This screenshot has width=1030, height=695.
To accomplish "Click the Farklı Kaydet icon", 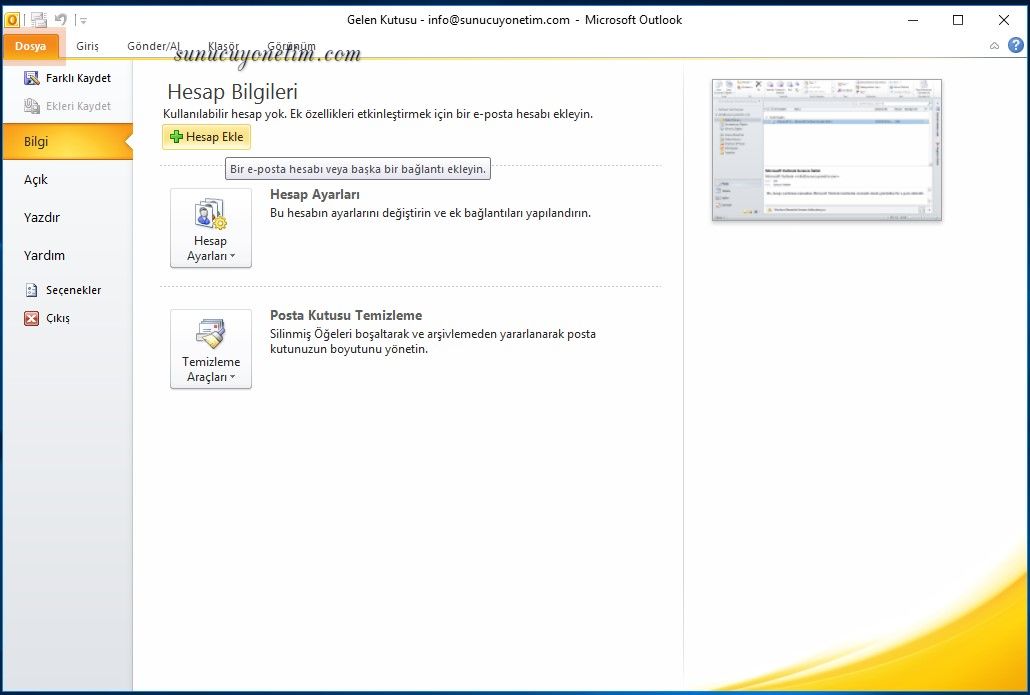I will click(32, 78).
